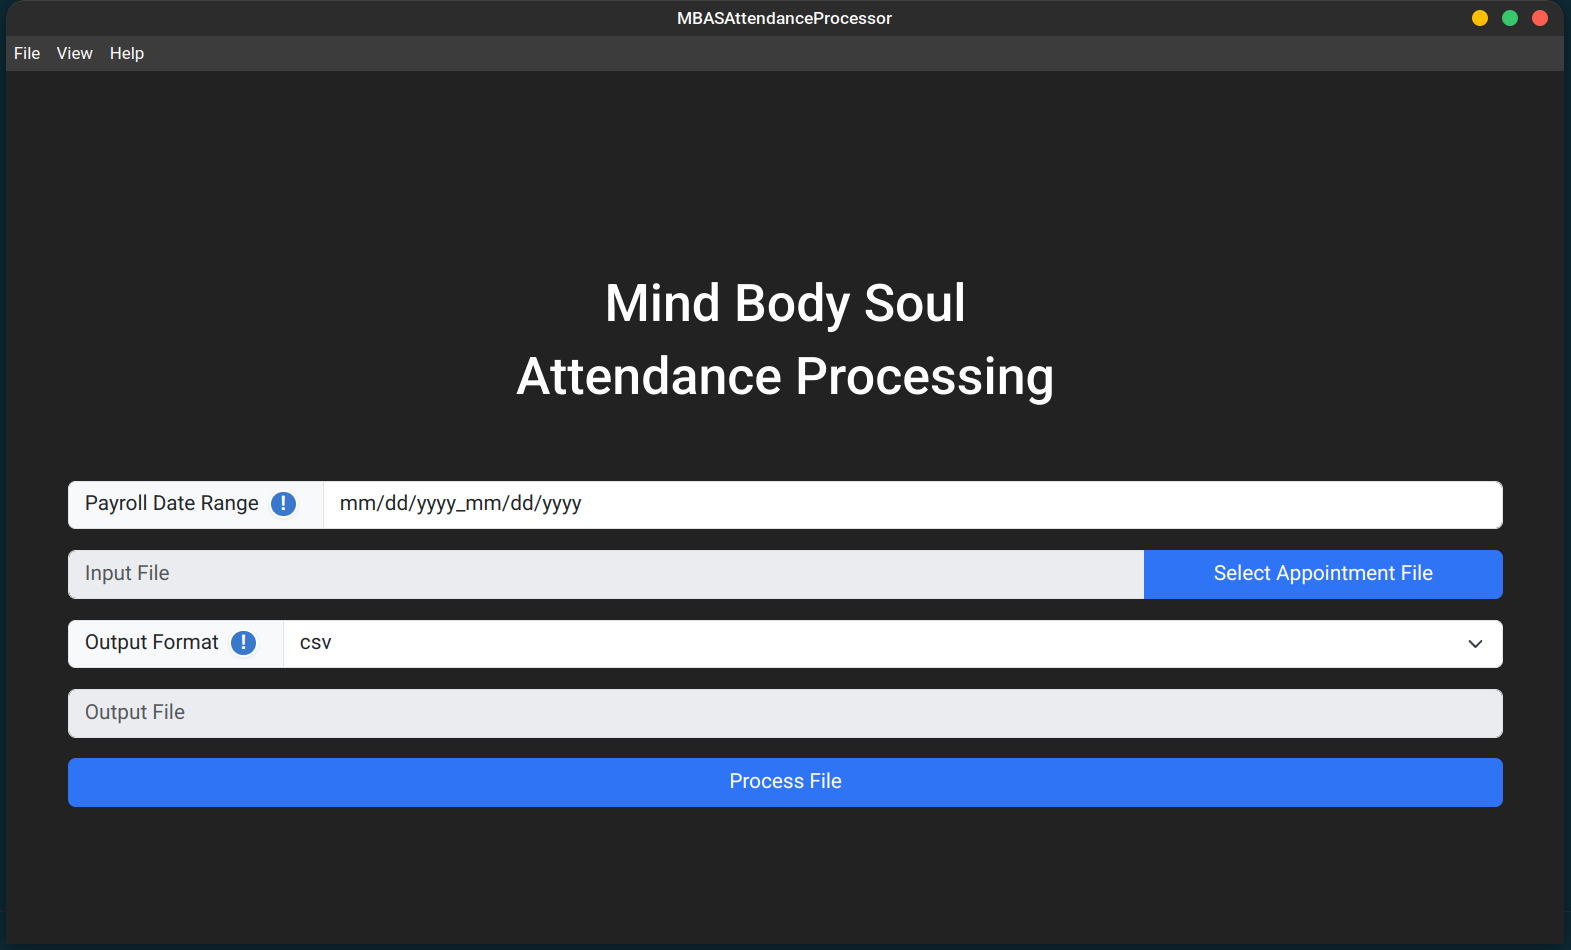The height and width of the screenshot is (950, 1571).
Task: Open the View menu
Action: click(x=75, y=53)
